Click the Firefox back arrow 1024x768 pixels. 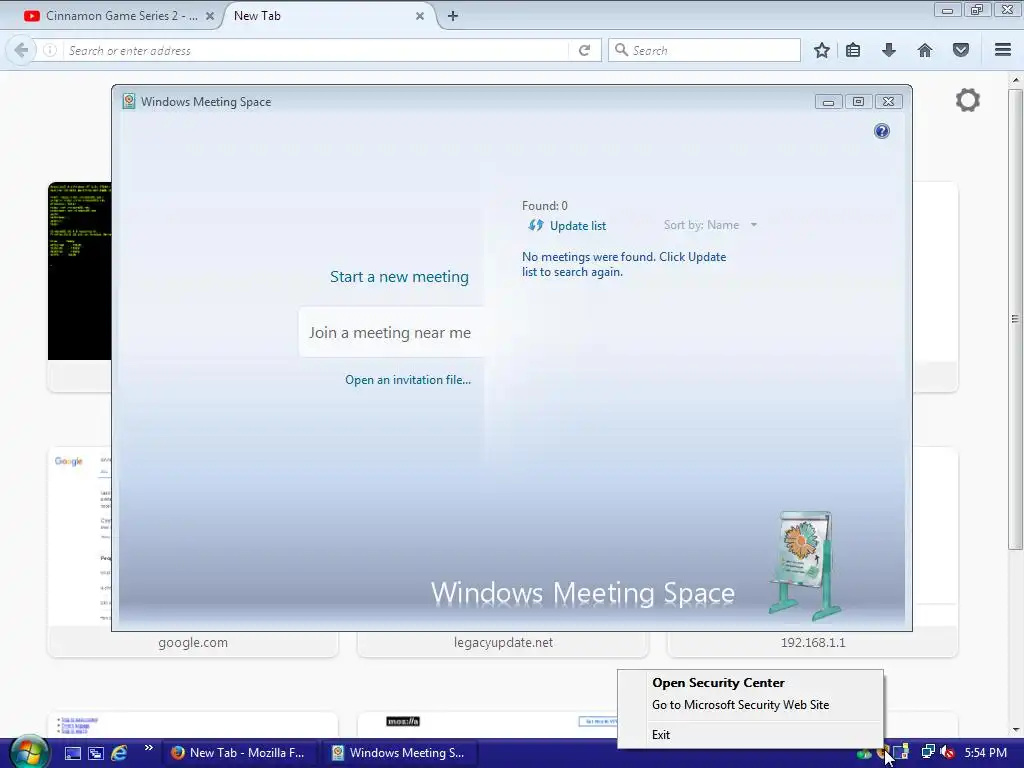click(21, 50)
